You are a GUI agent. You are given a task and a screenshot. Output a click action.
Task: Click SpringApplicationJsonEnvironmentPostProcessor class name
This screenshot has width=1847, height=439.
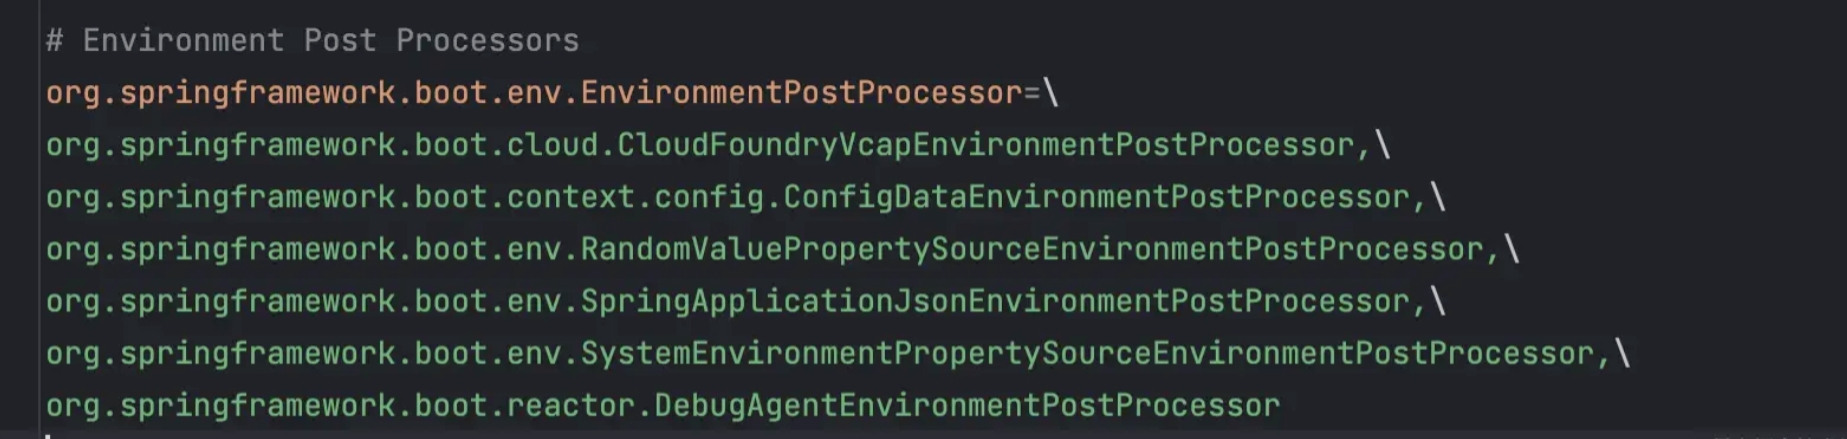995,301
